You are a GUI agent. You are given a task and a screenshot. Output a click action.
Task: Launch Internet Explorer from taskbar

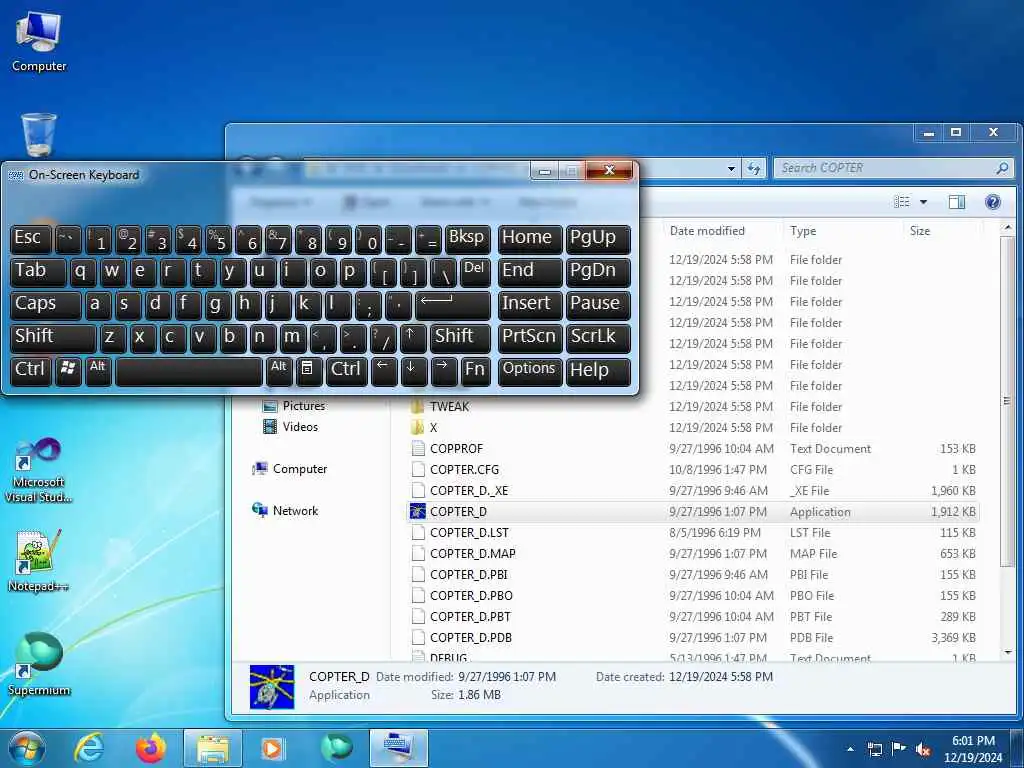(88, 748)
